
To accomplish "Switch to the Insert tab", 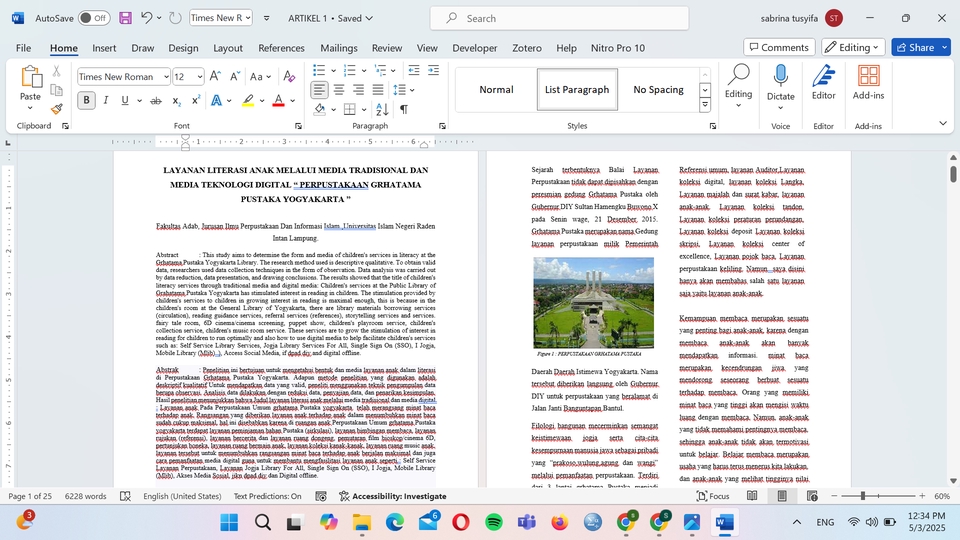I will click(x=104, y=48).
